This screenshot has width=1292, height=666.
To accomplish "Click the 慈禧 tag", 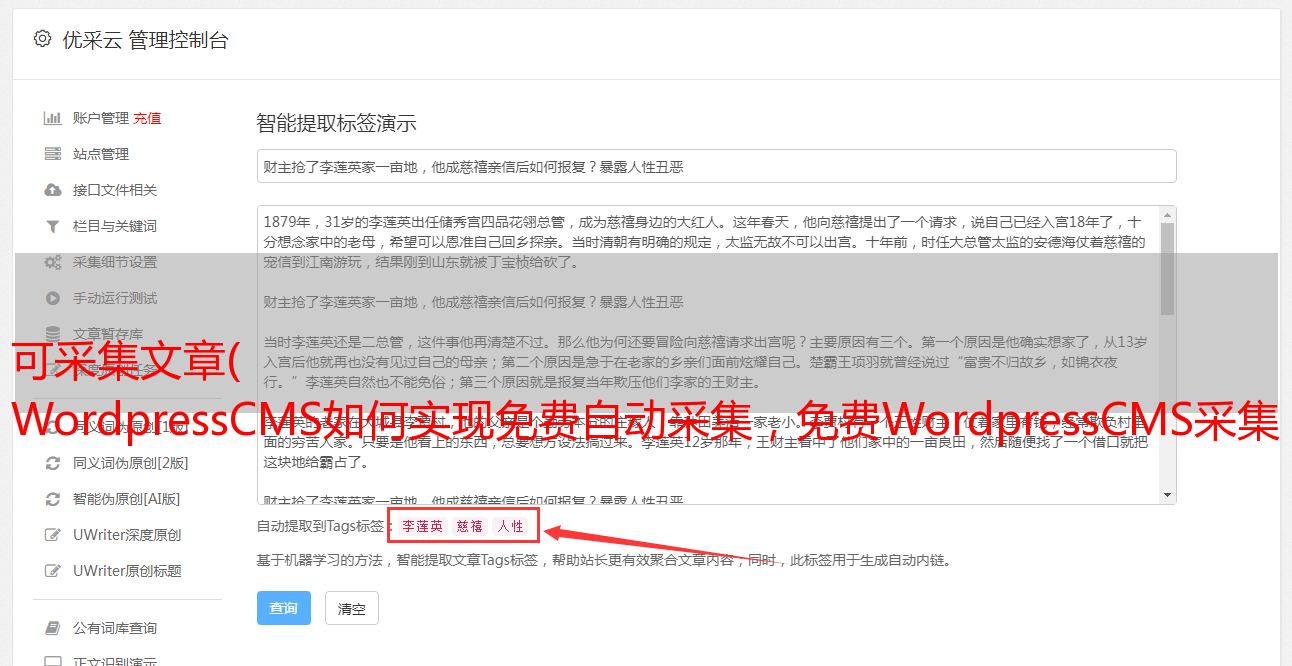I will pyautogui.click(x=470, y=526).
